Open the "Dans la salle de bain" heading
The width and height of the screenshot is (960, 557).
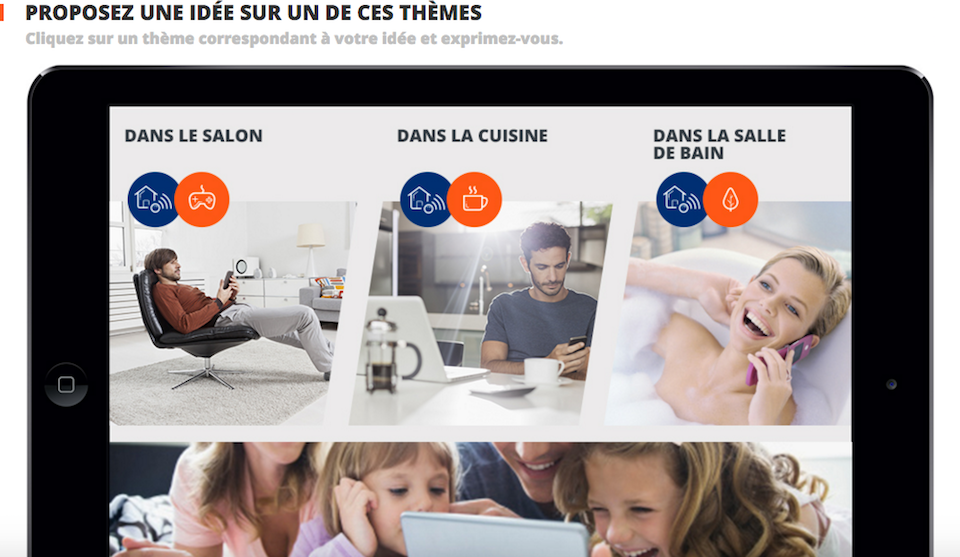[719, 144]
